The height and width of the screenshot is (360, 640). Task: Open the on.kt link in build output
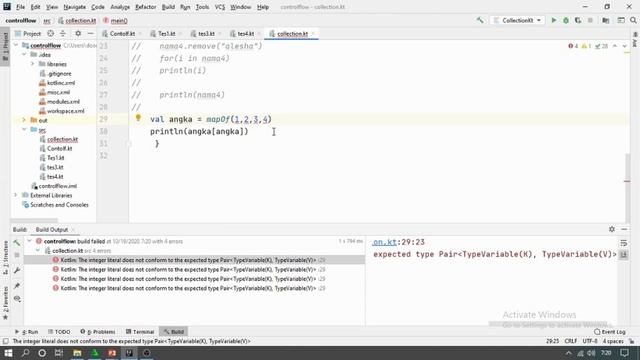tap(384, 242)
